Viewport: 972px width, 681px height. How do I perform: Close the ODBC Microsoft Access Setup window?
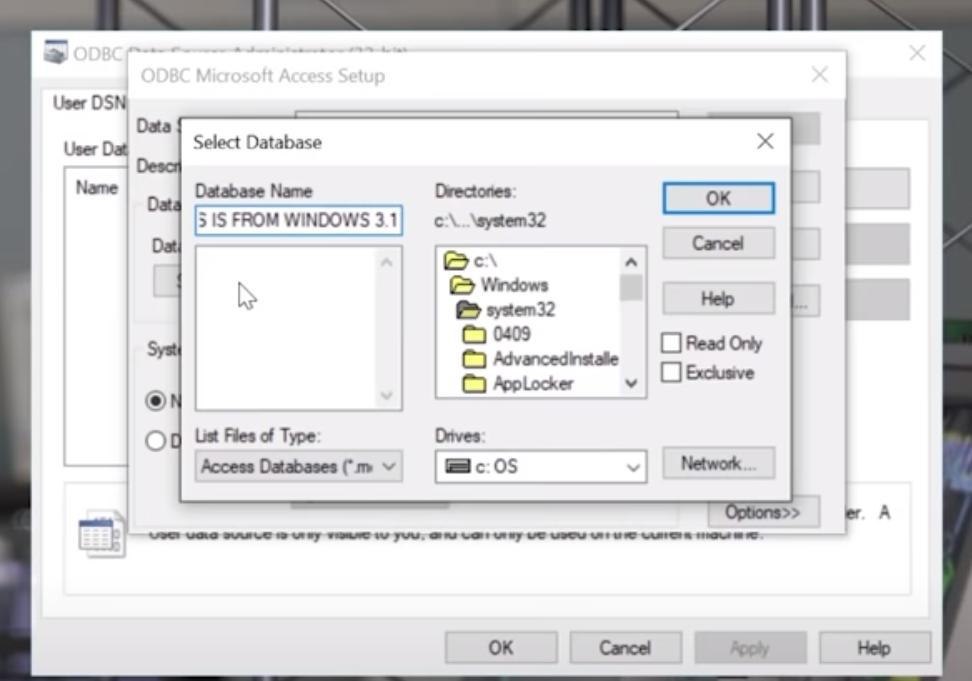tap(820, 75)
